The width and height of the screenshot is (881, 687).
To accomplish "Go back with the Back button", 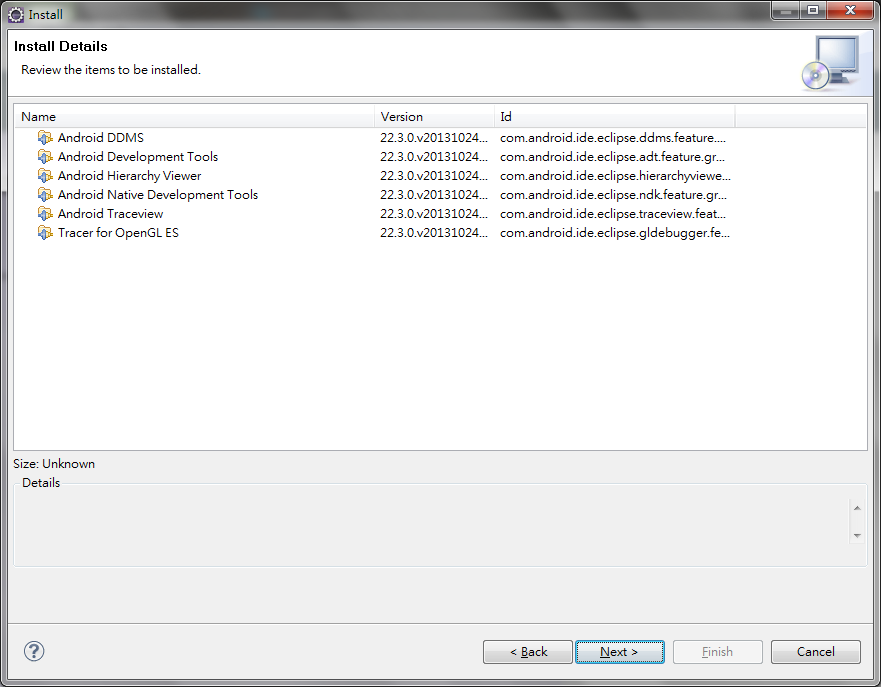I will (x=528, y=652).
